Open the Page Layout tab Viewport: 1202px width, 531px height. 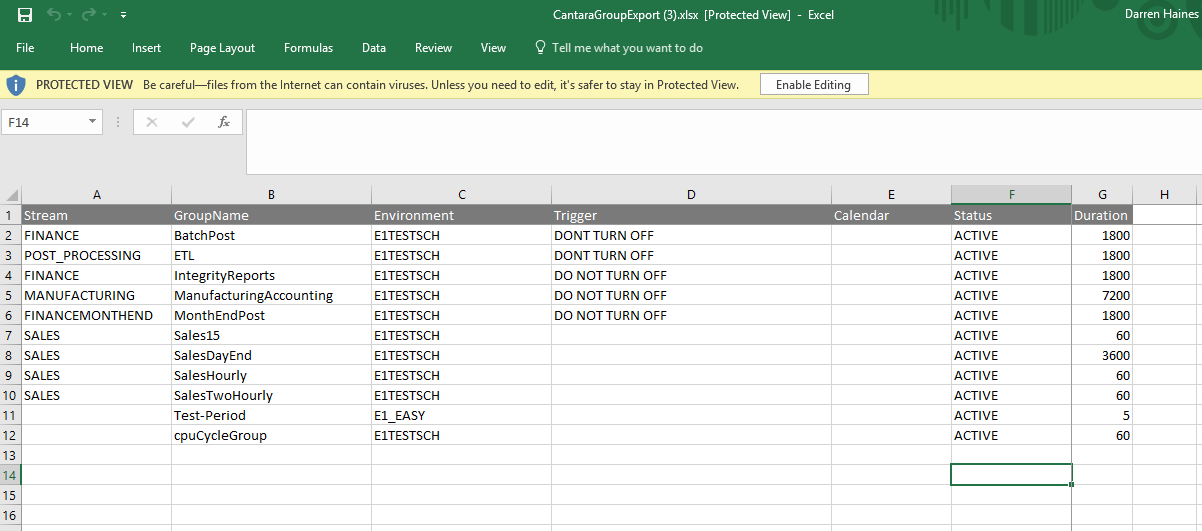(222, 48)
